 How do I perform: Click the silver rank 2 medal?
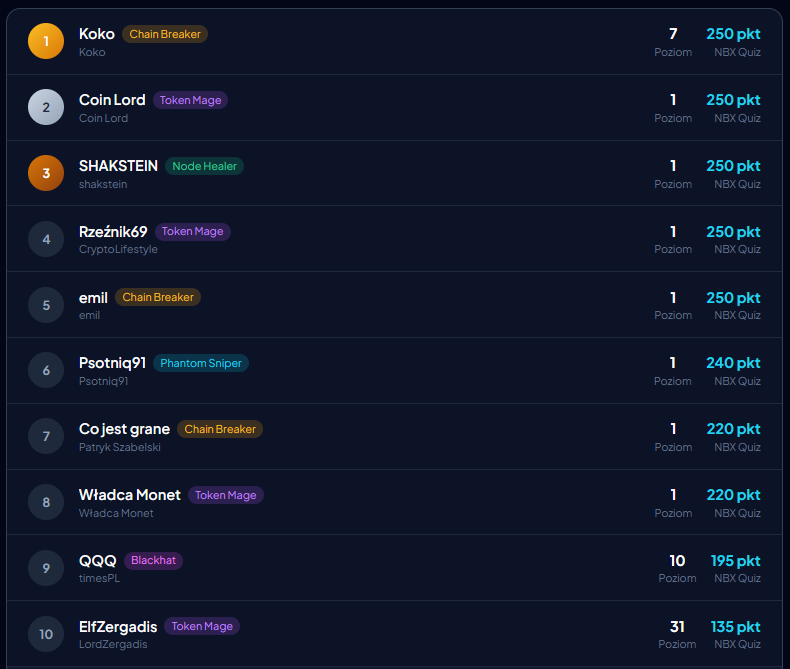[46, 107]
